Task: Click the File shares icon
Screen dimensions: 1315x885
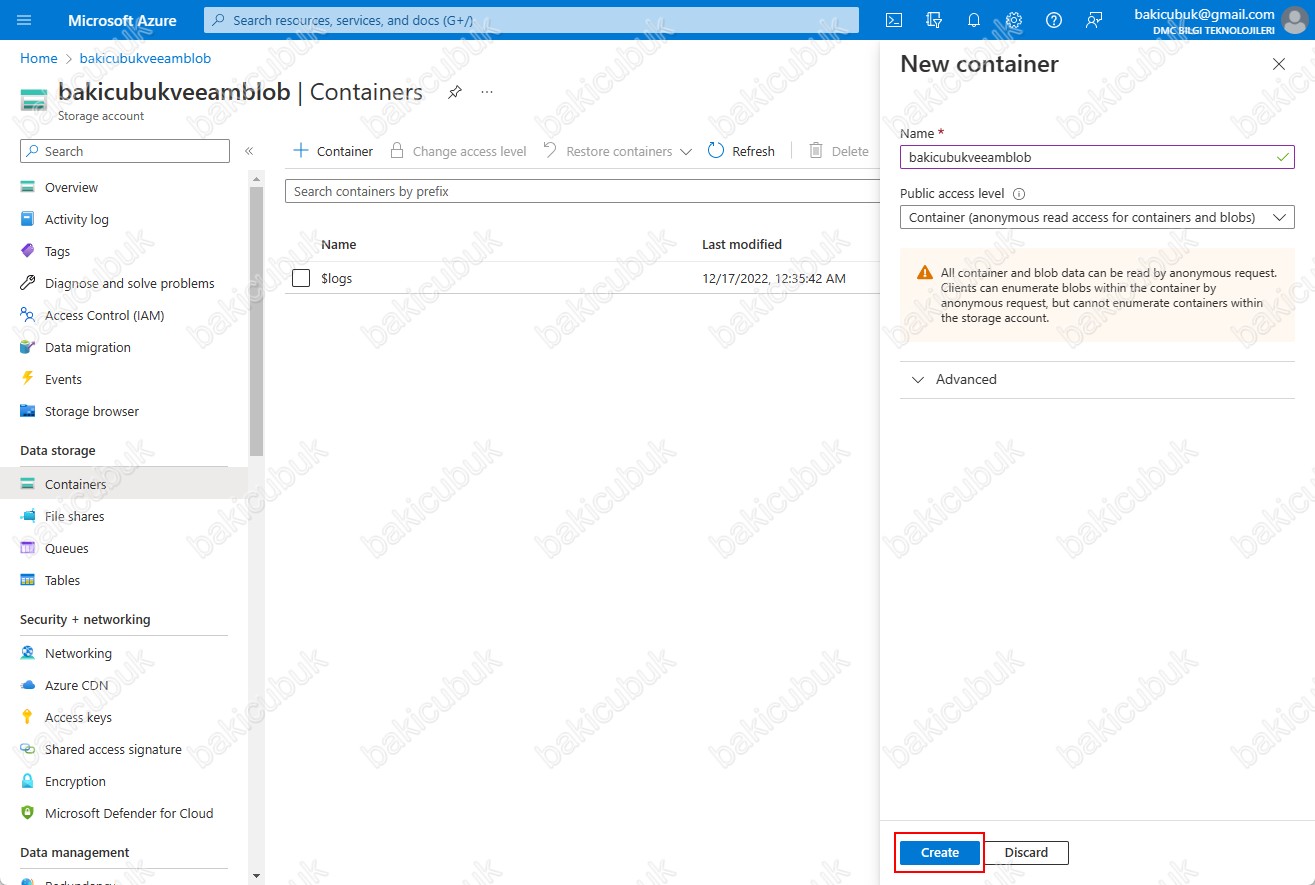Action: [28, 516]
